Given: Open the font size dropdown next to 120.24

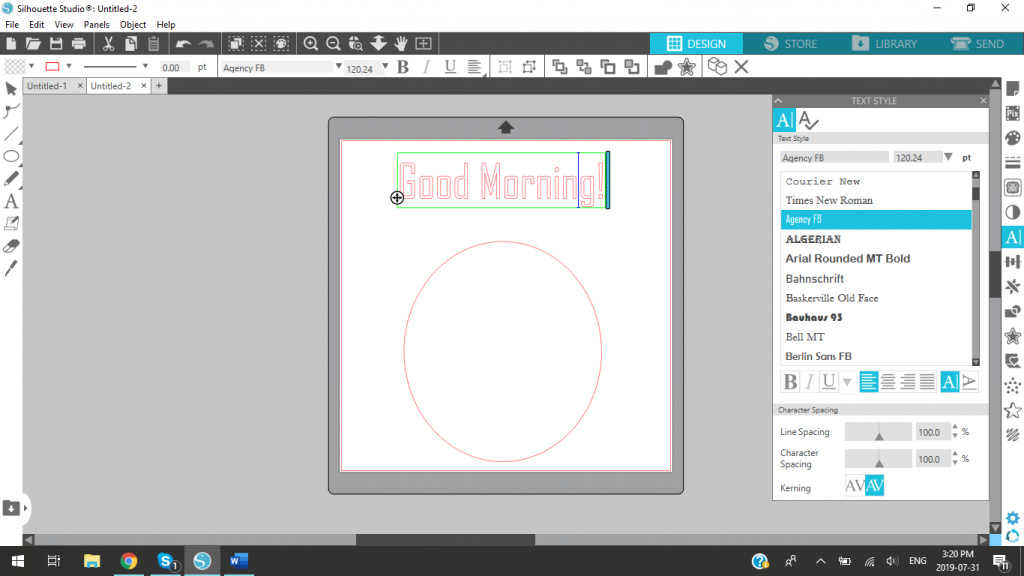Looking at the screenshot, I should click(x=383, y=66).
